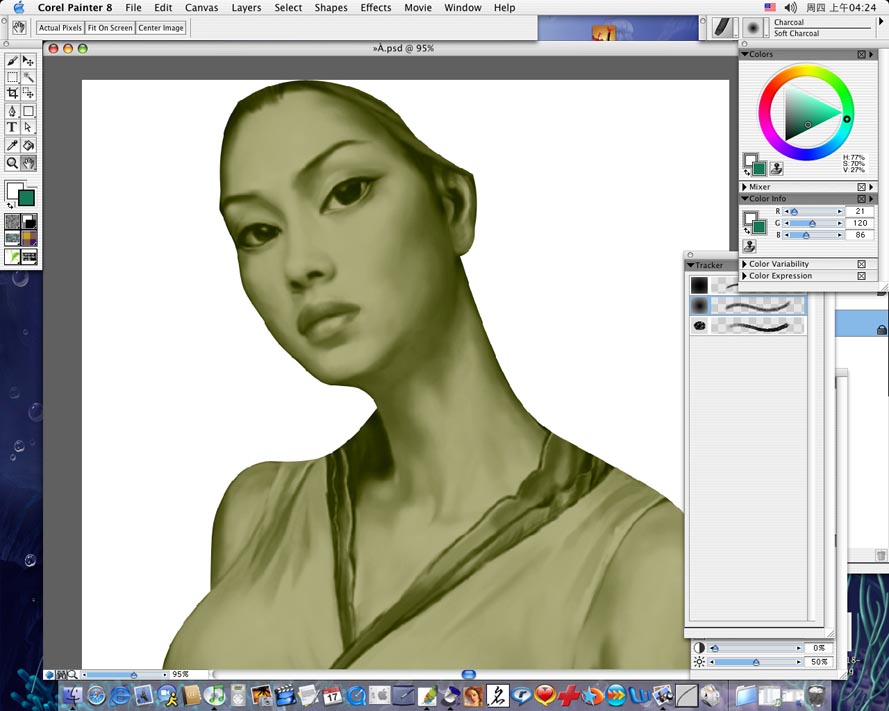Open the brush selector bar flyout arrow
Image resolution: width=889 pixels, height=711 pixels.
882,22
